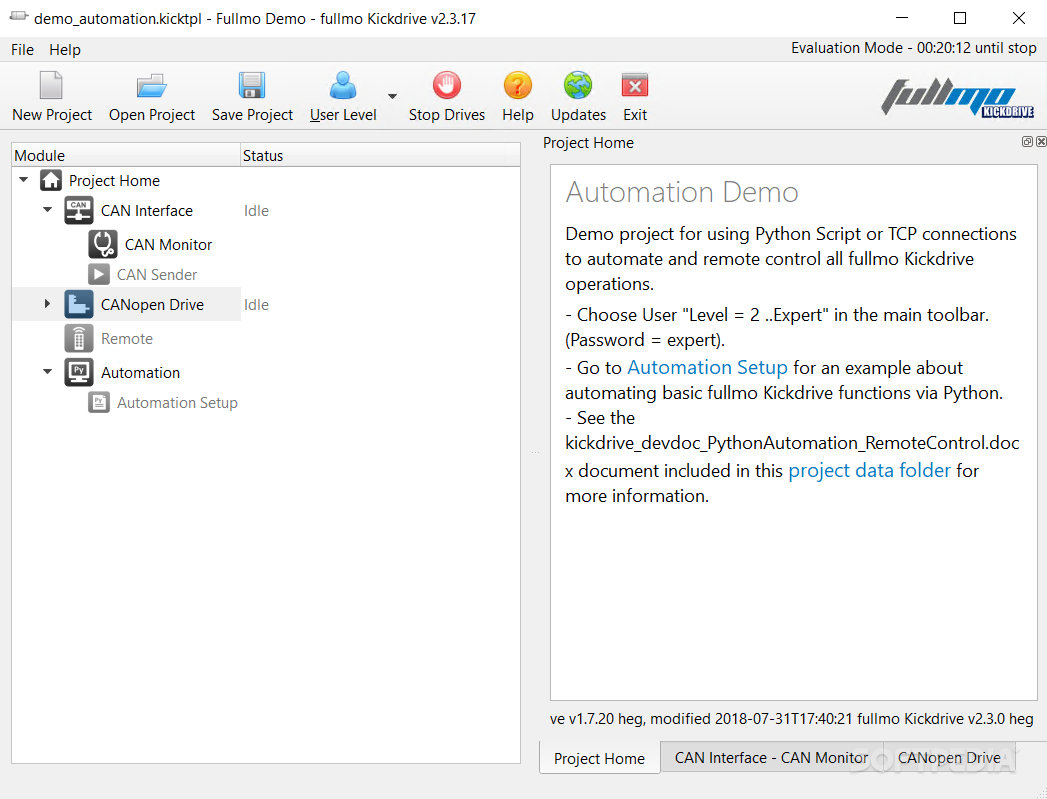This screenshot has width=1047, height=799.
Task: Click the Stop Drives red hand icon
Action: [x=447, y=85]
